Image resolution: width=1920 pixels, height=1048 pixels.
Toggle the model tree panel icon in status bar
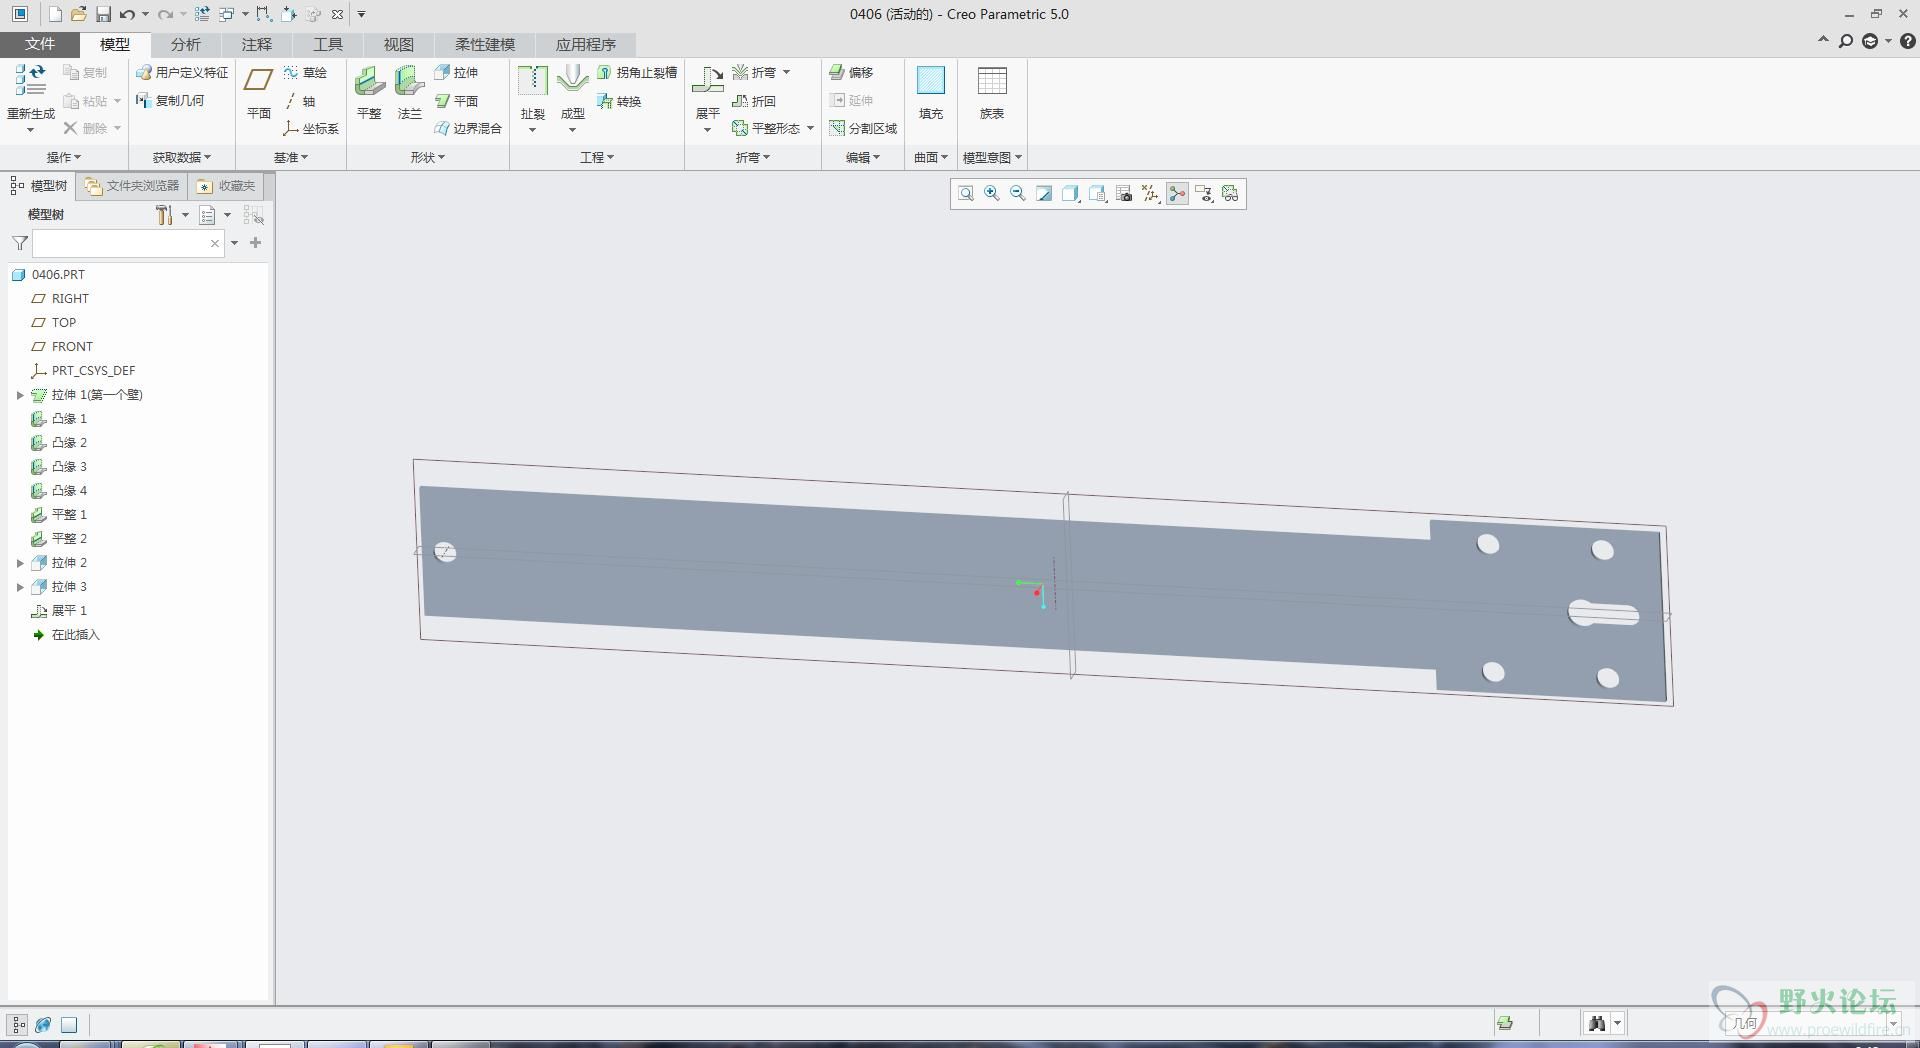[18, 1024]
